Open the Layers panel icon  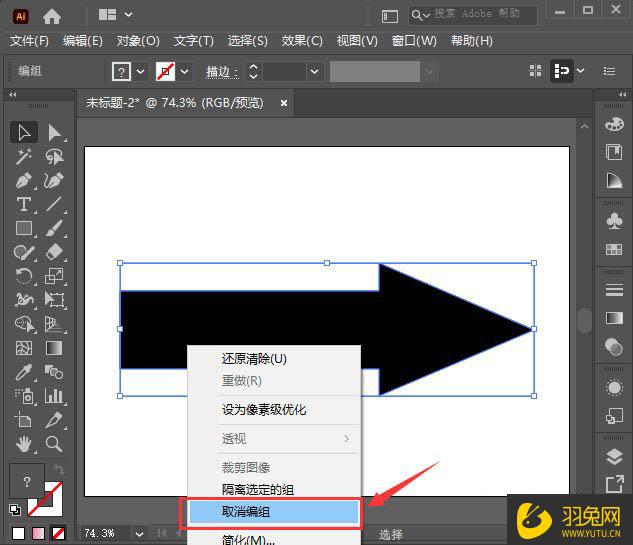click(x=614, y=457)
